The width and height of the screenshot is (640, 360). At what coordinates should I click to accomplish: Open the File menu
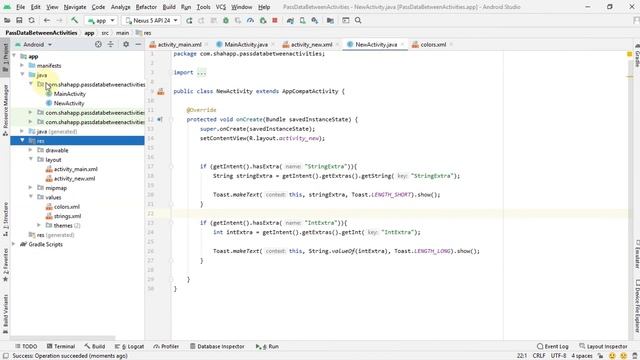[20, 7]
